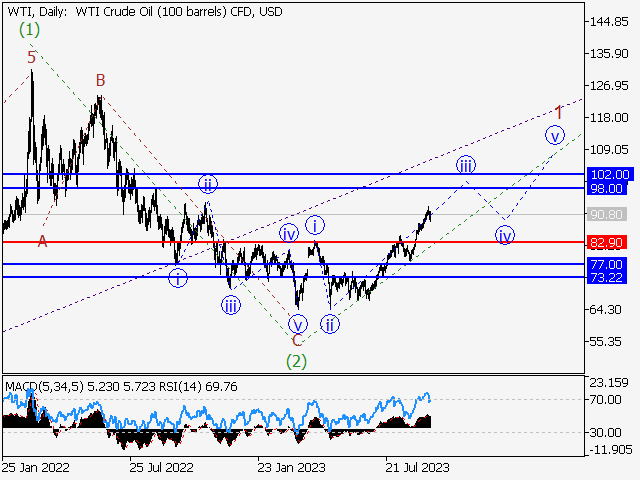Click the green (1) wave label
This screenshot has height=480, width=640.
click(x=30, y=30)
